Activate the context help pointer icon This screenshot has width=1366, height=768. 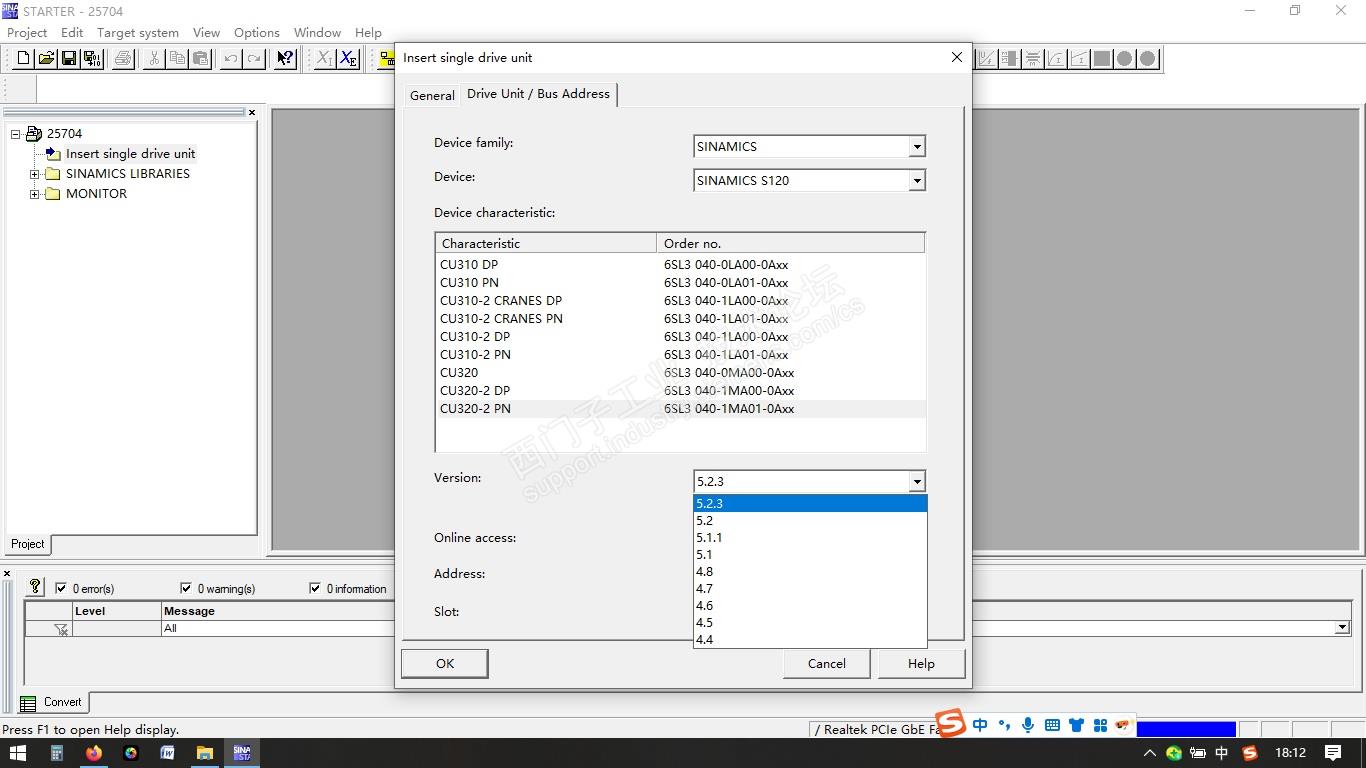[285, 59]
